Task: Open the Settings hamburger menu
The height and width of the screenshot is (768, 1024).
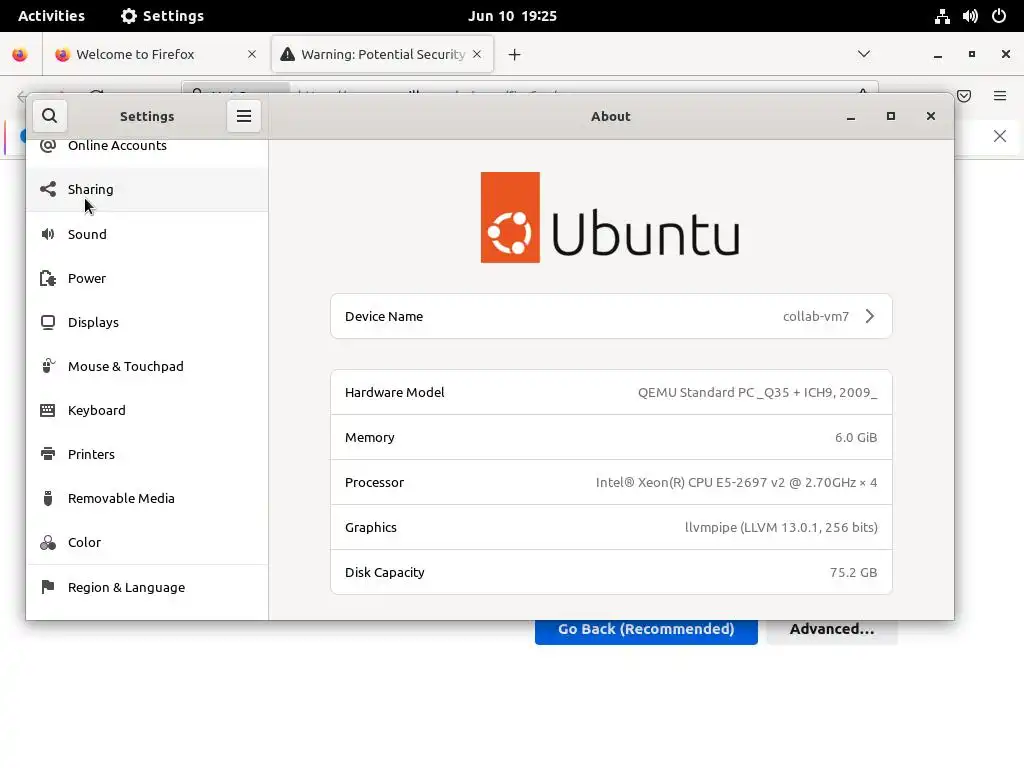Action: pos(244,116)
